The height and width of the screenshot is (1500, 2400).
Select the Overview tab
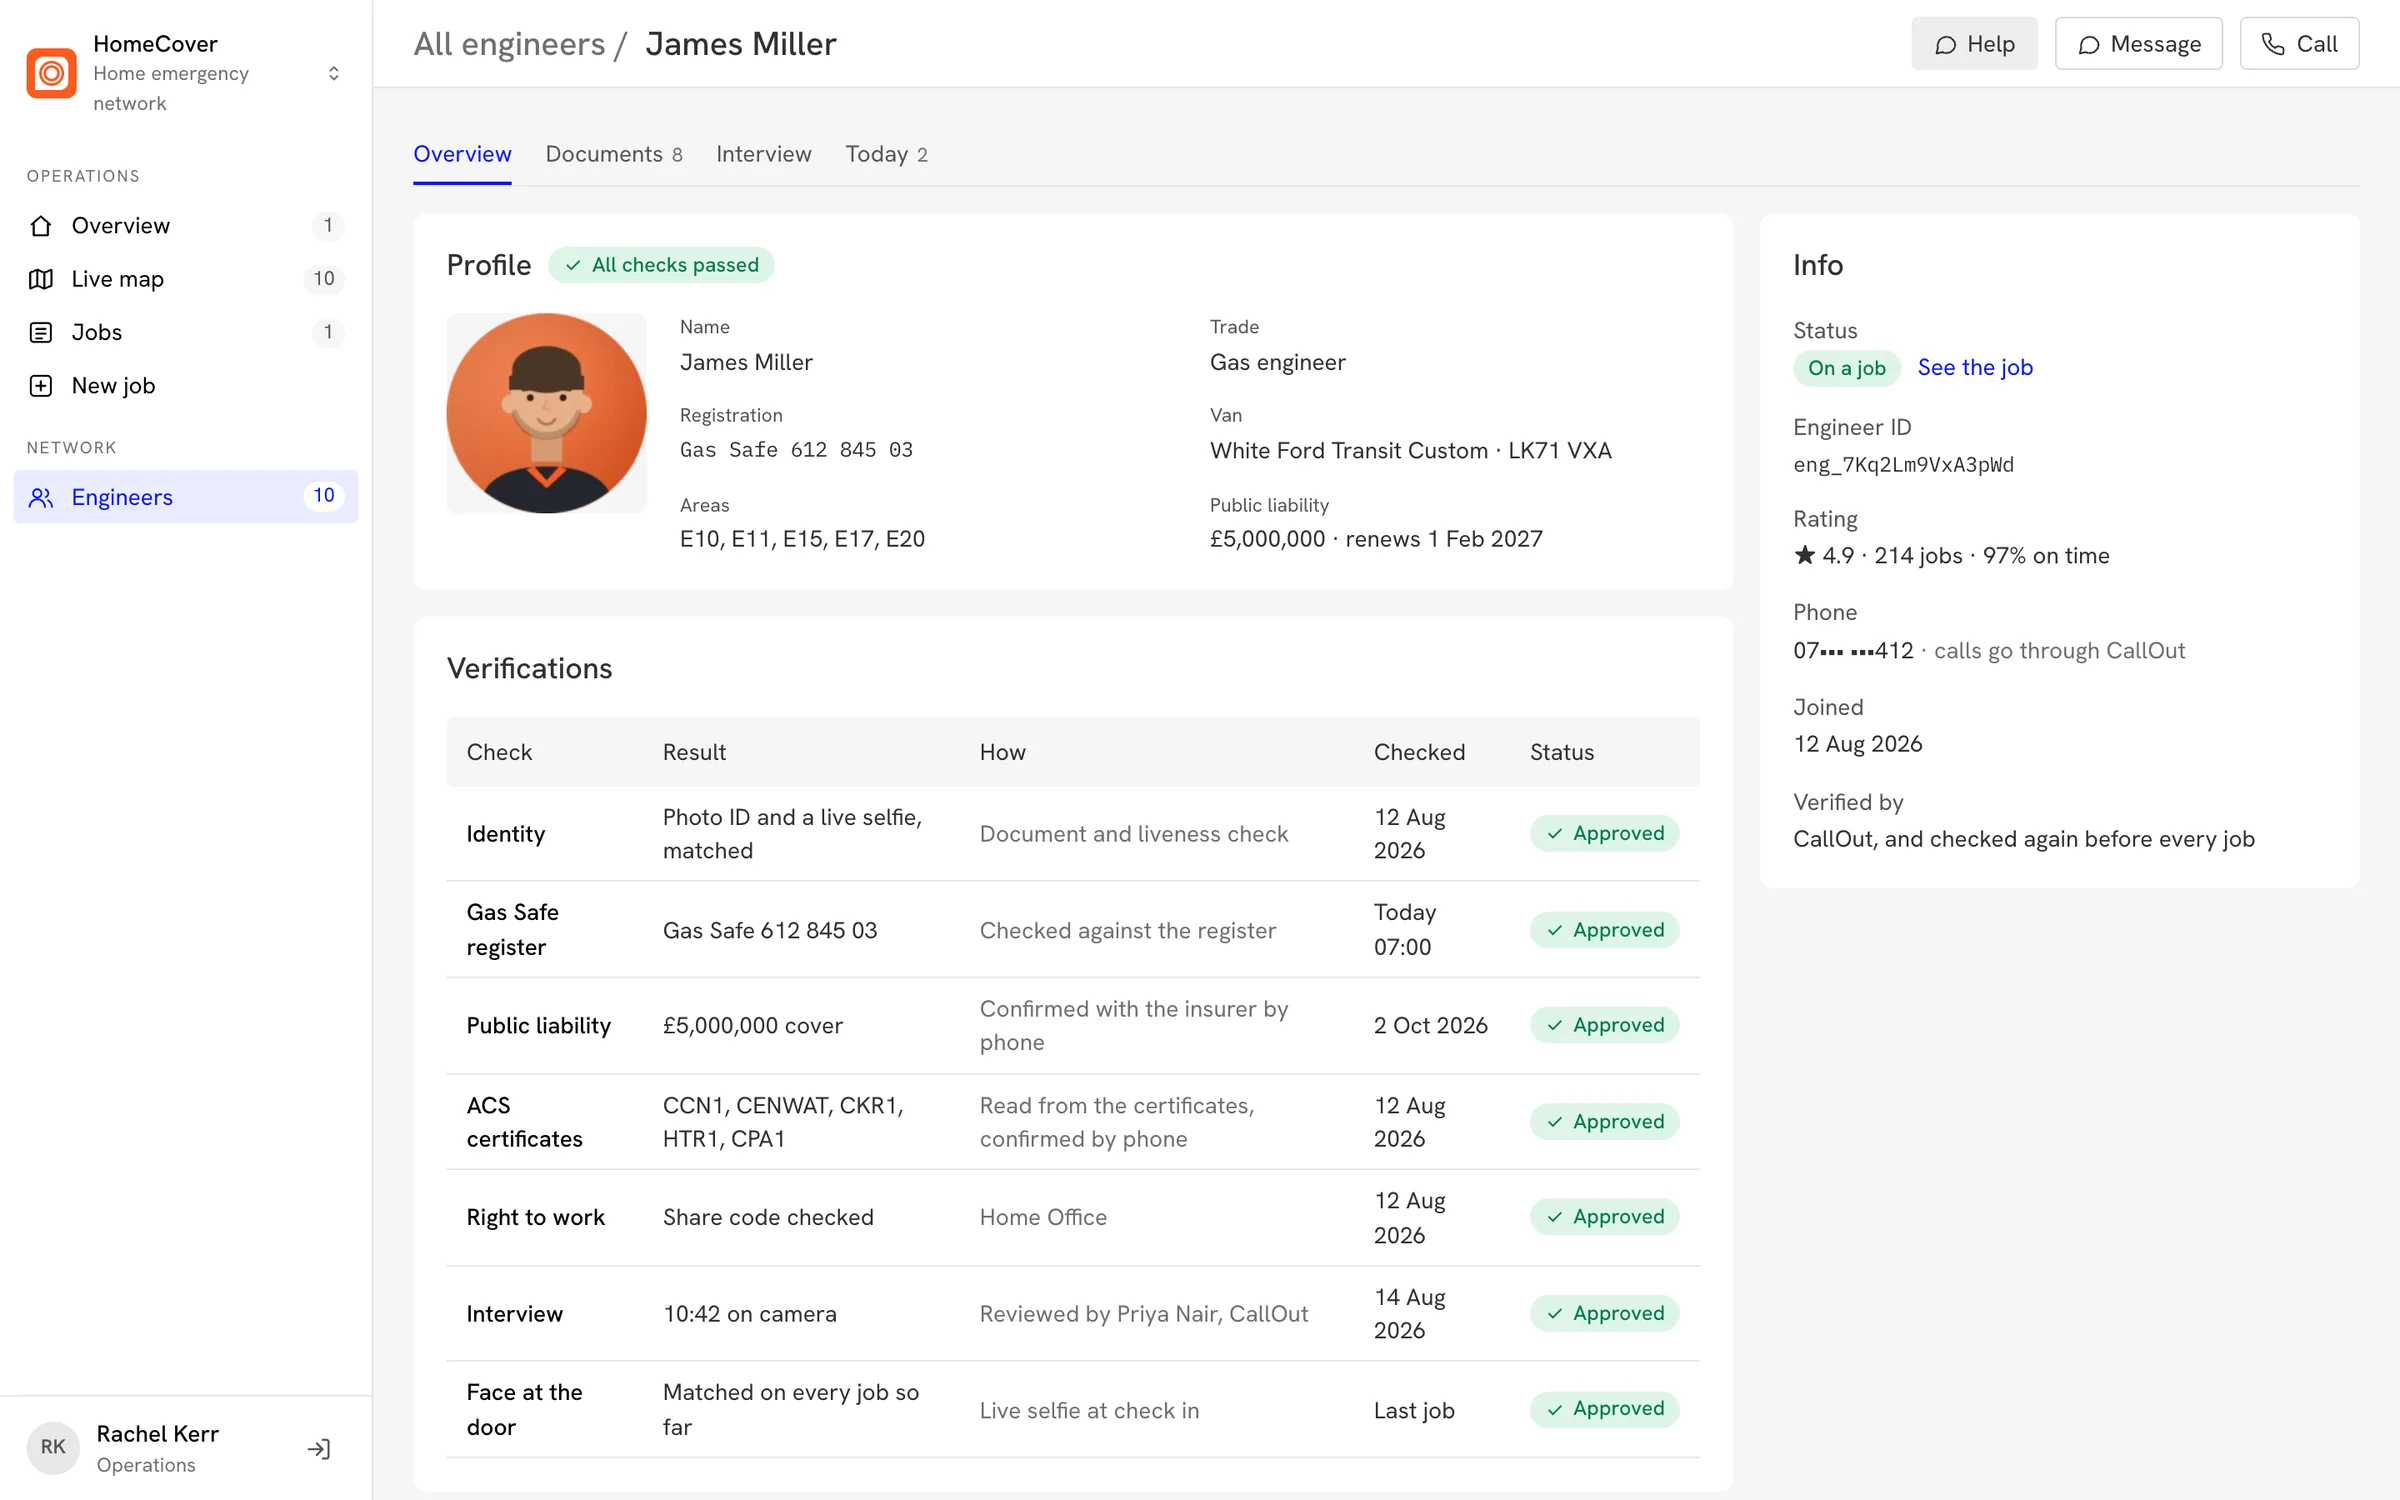pos(462,154)
